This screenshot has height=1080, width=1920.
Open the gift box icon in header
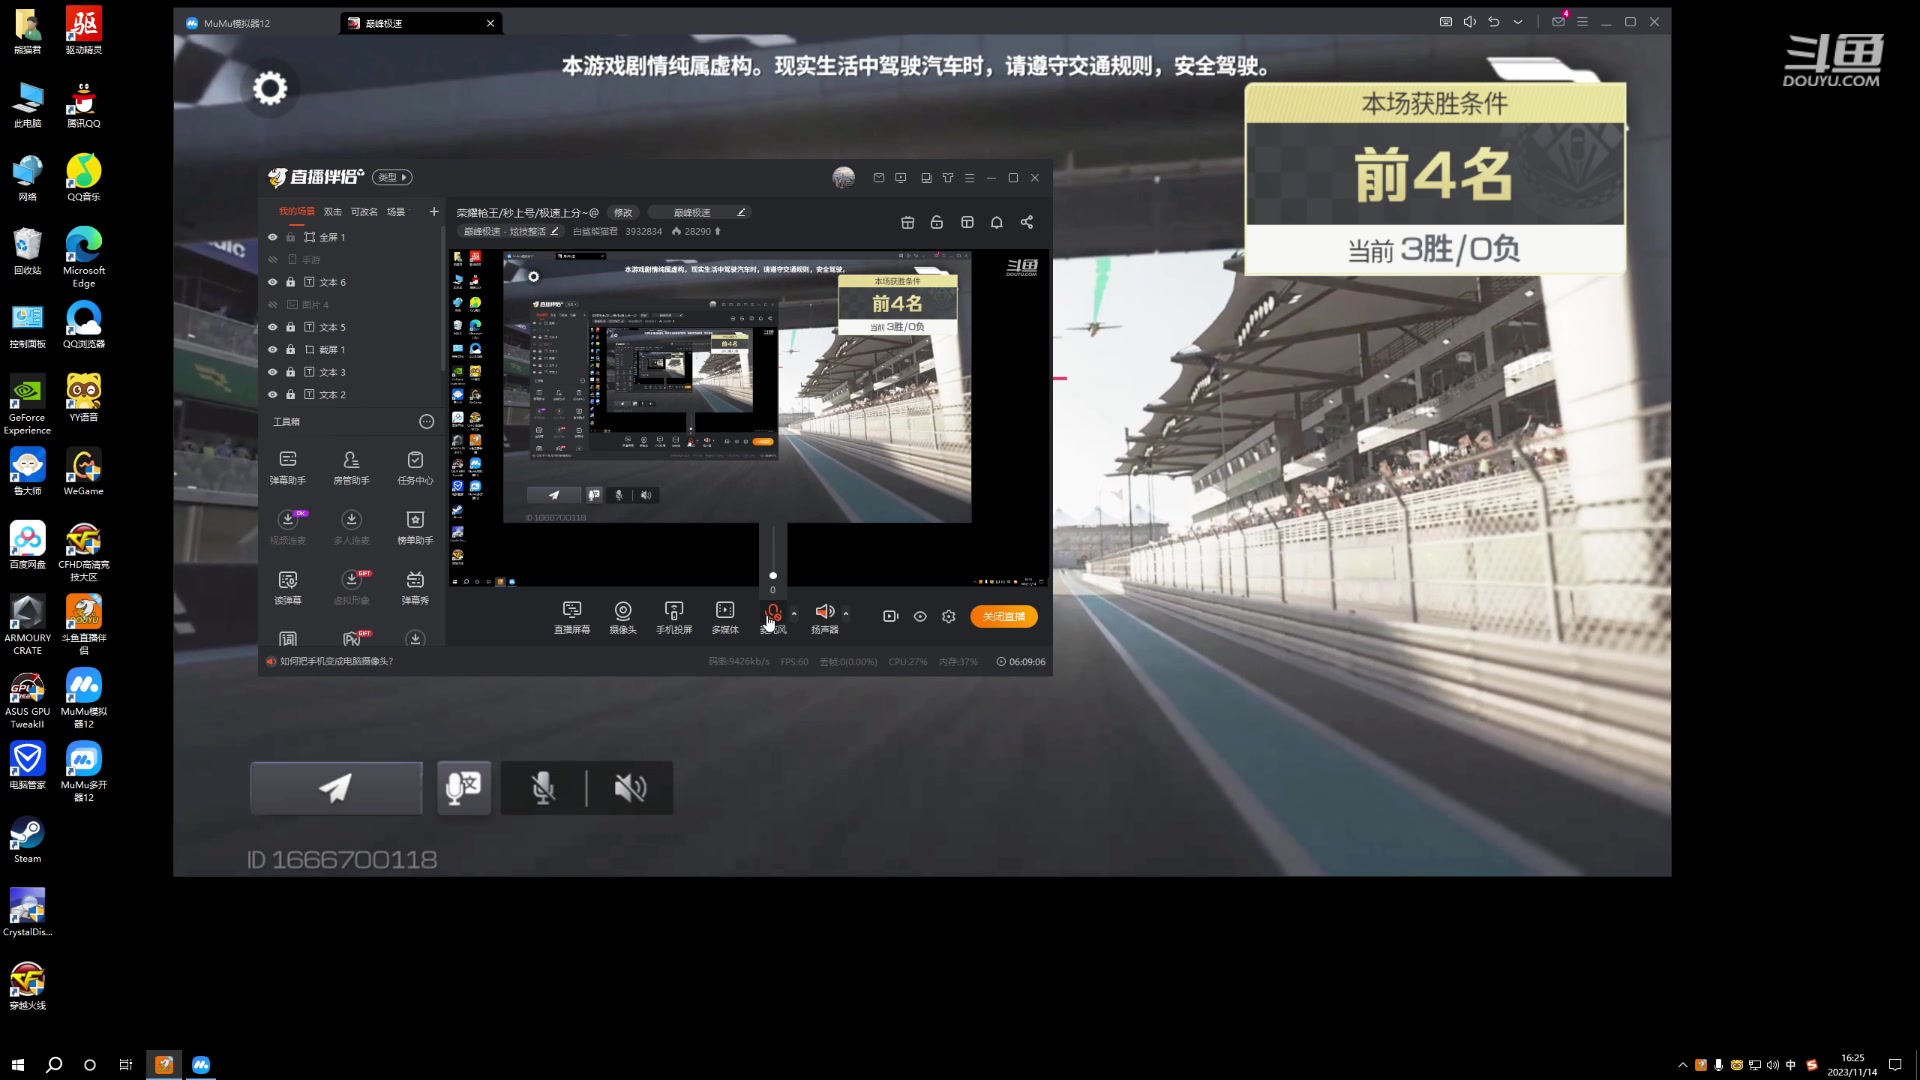click(908, 222)
